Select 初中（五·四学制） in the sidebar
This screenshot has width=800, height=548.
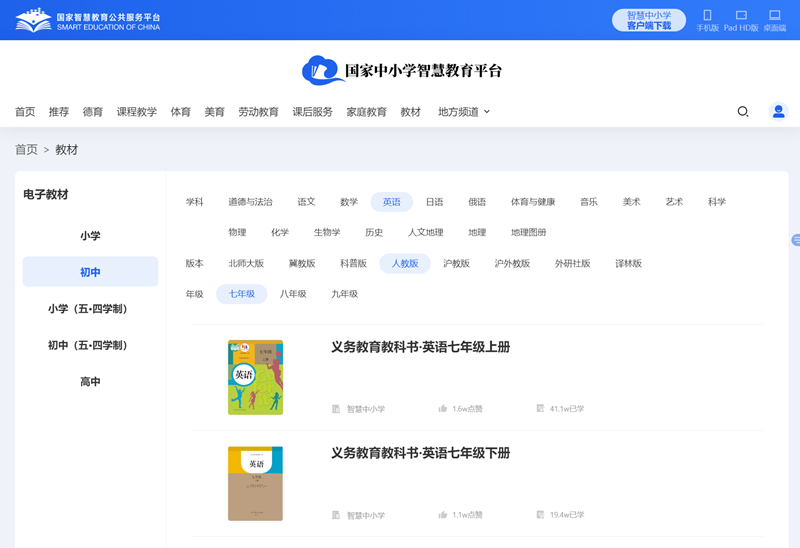pos(90,345)
